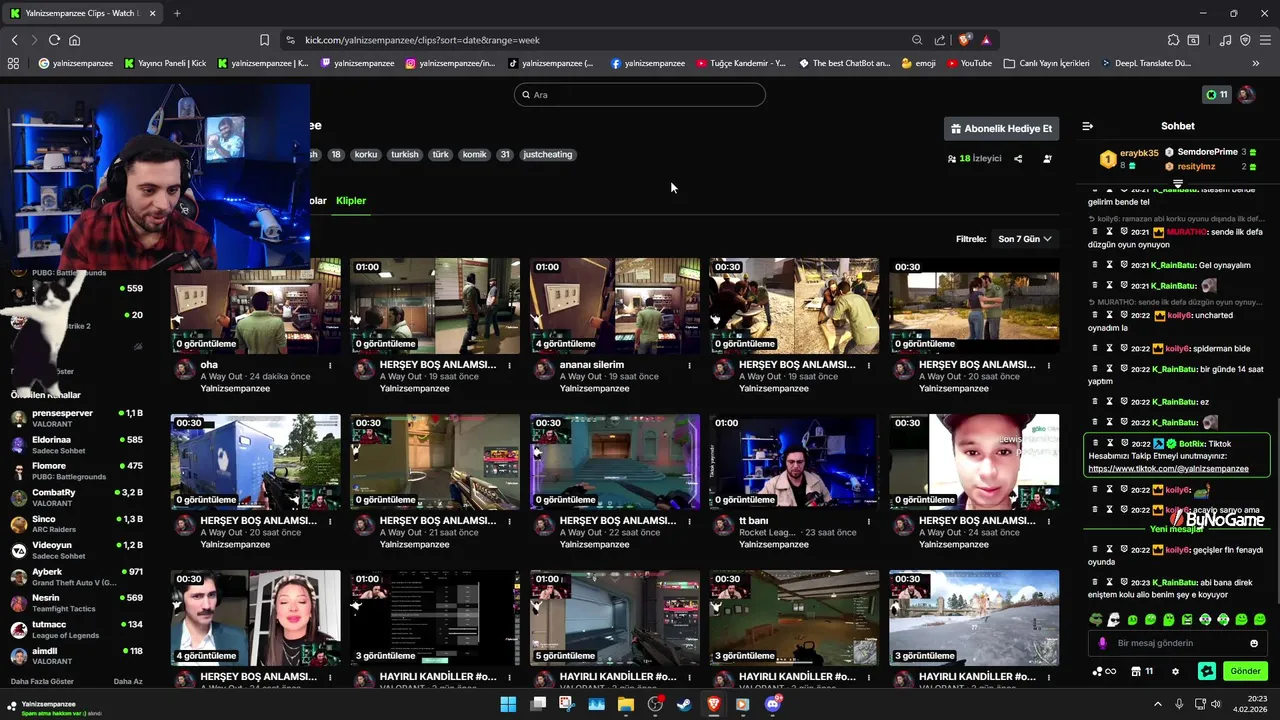Click the Kick points balance showing 11
This screenshot has height=720, width=1280.
click(x=1217, y=95)
